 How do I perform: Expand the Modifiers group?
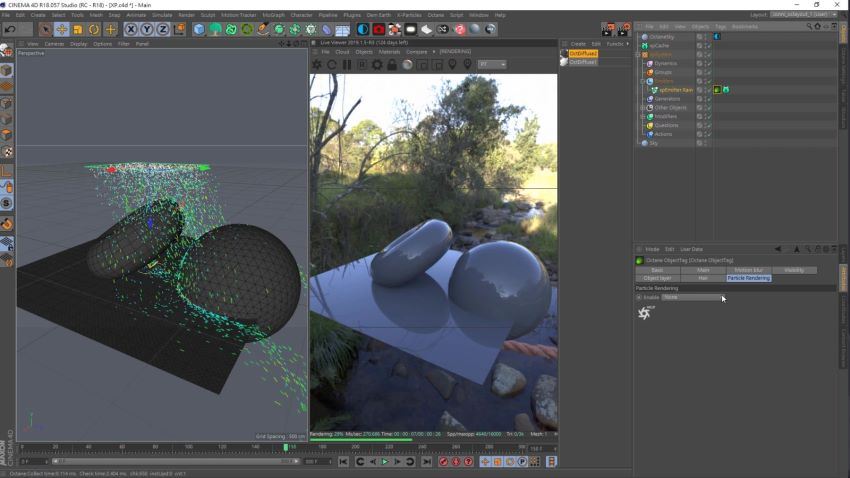[x=643, y=117]
